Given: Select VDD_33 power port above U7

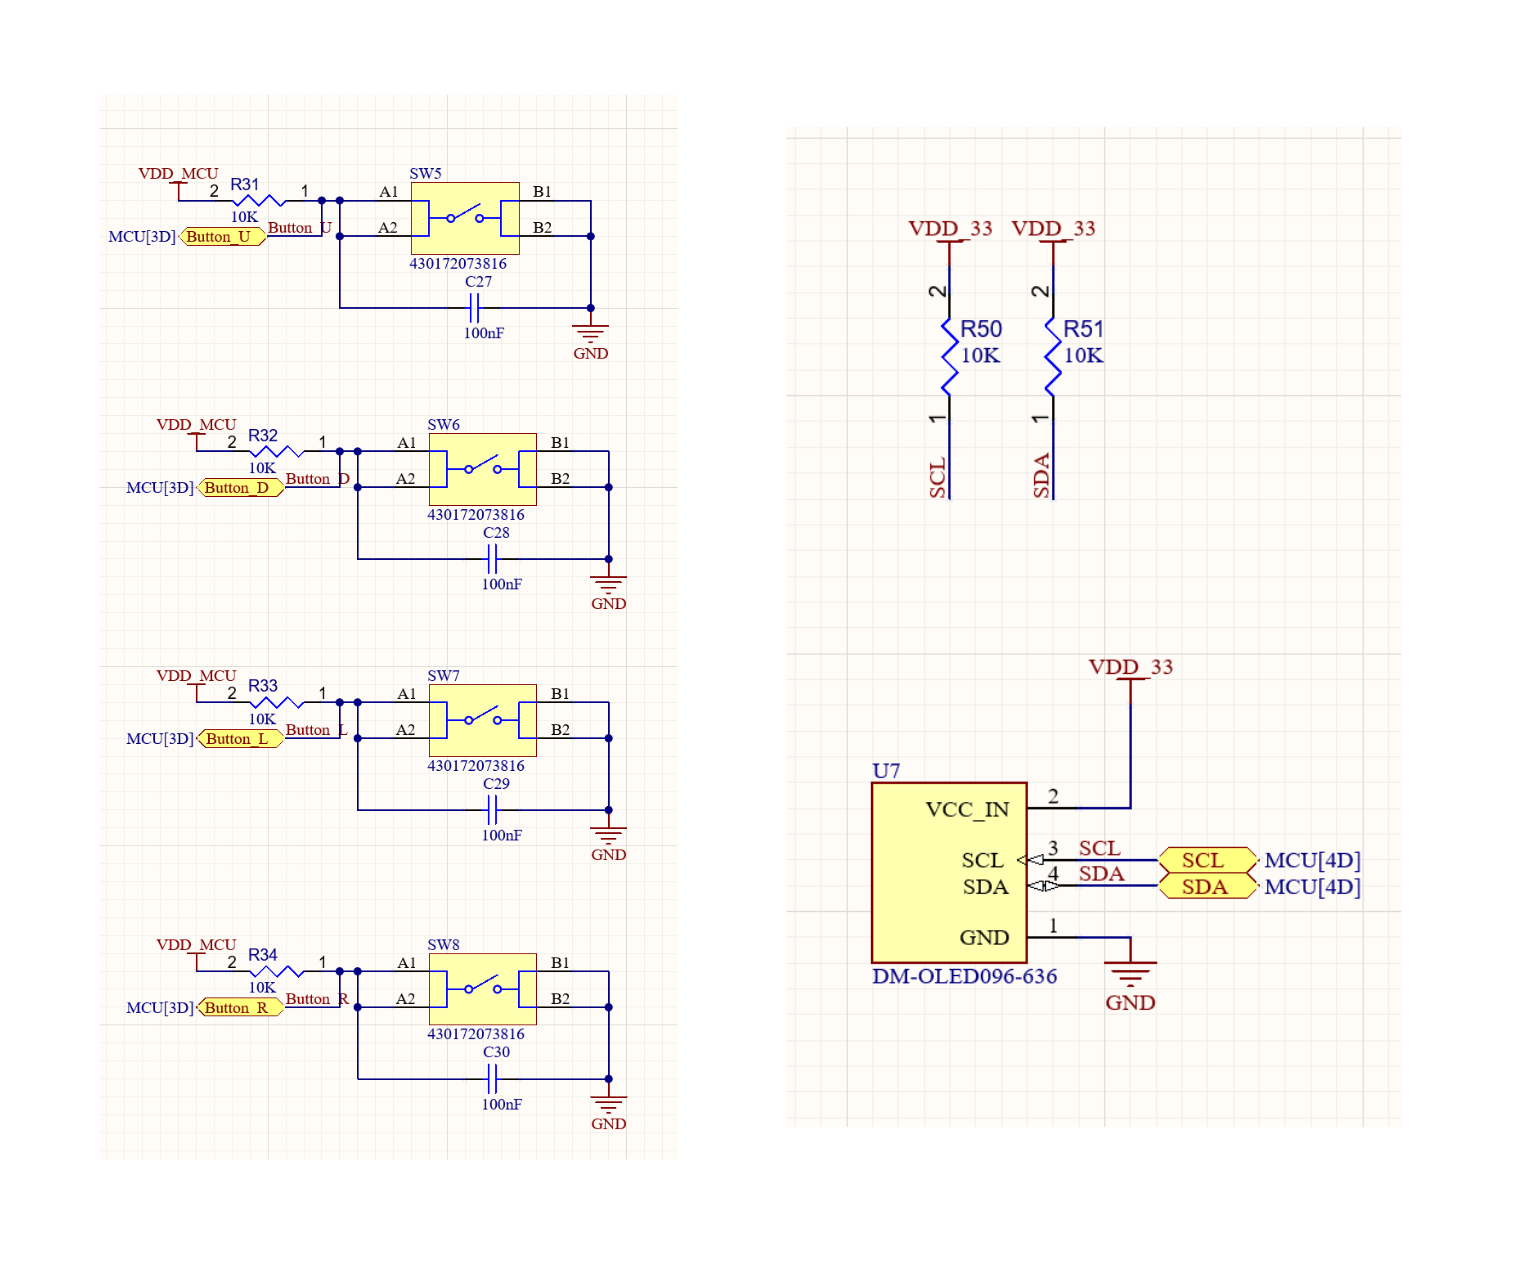Looking at the screenshot, I should (x=1130, y=668).
